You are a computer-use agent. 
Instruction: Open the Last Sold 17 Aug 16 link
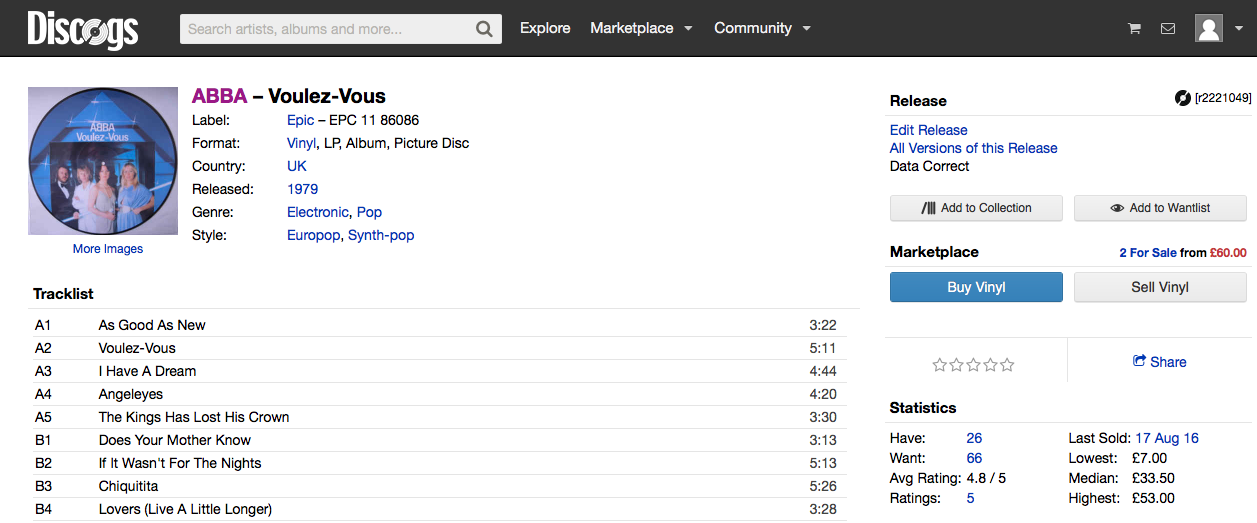(1166, 438)
